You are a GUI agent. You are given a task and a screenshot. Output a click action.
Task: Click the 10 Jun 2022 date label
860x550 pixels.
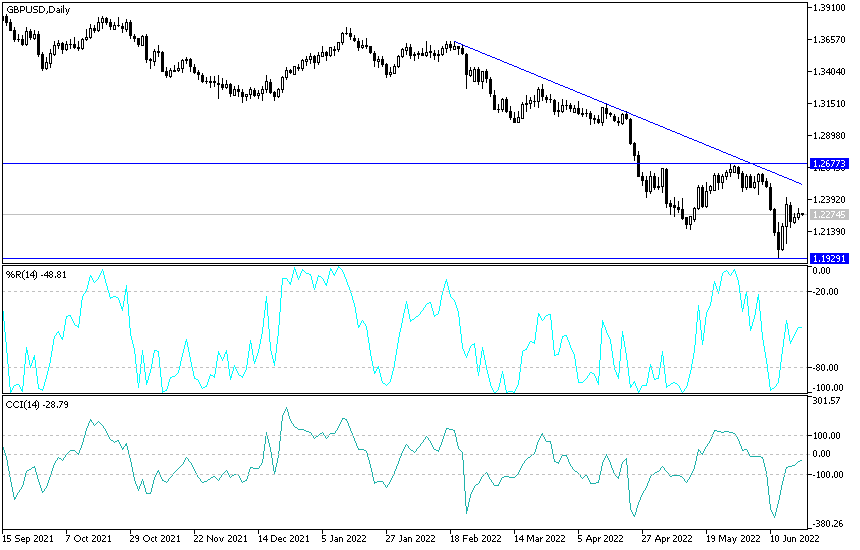pos(794,538)
